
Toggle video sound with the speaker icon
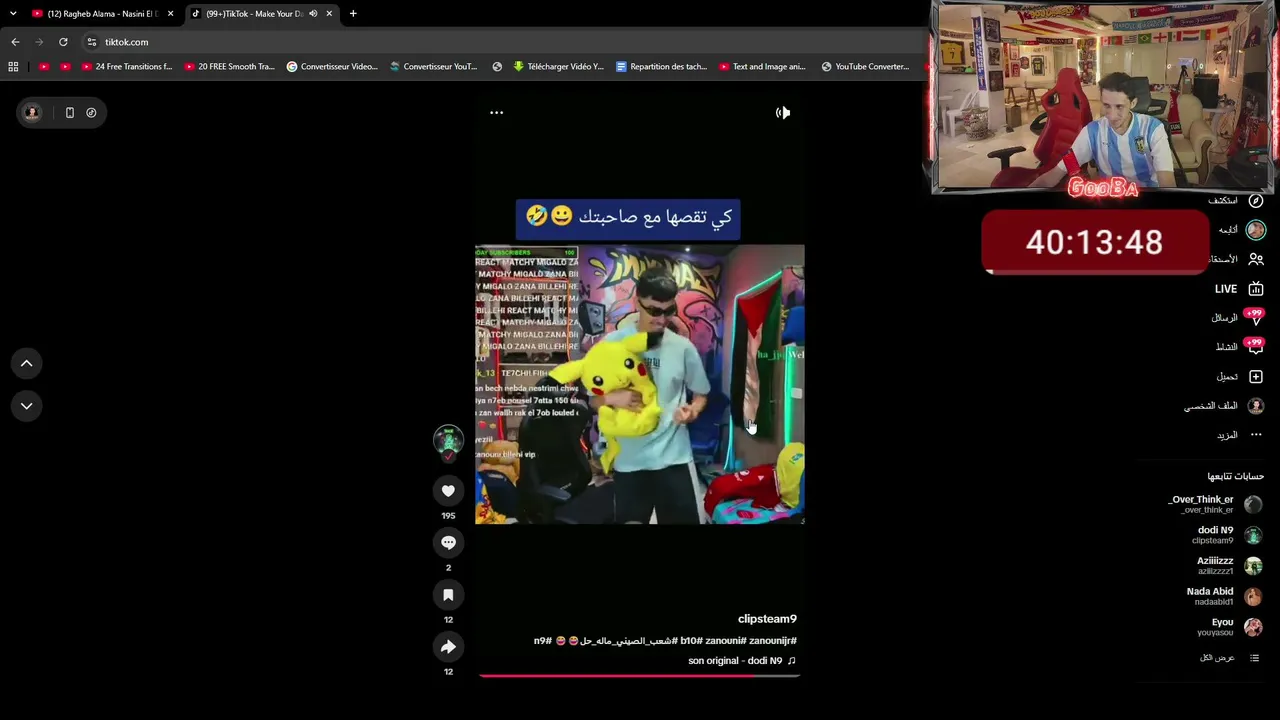(783, 113)
